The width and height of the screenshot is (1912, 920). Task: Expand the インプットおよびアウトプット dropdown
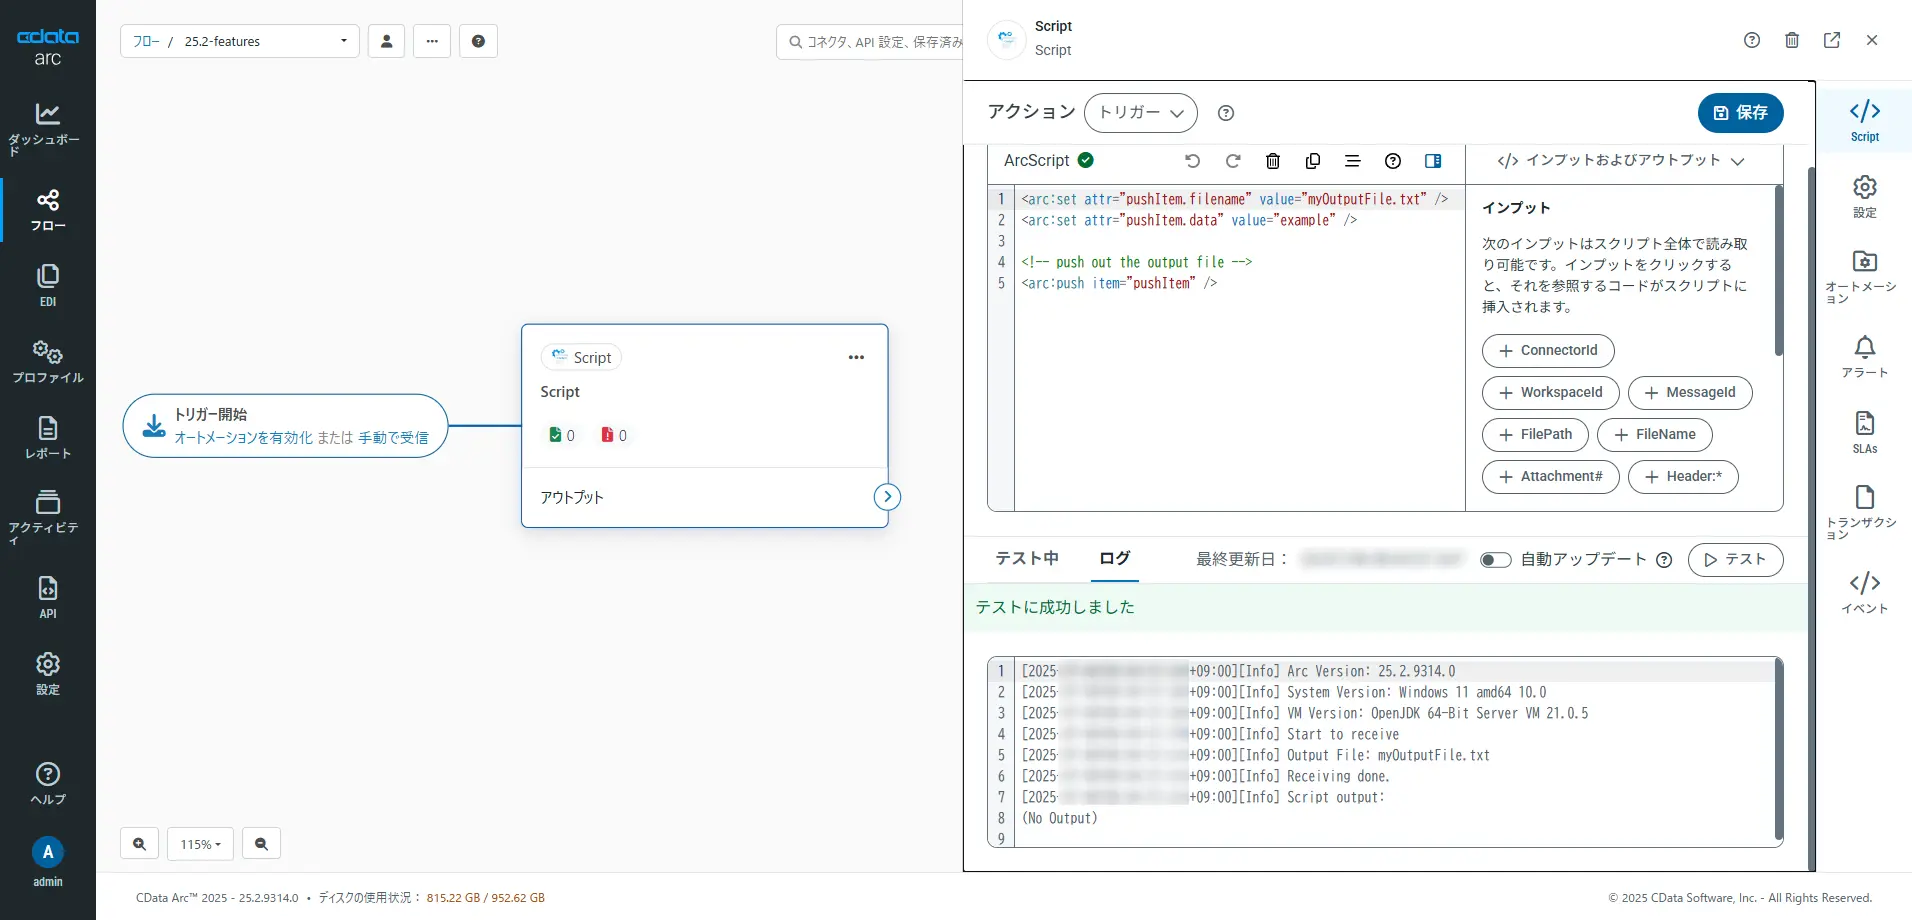(x=1620, y=161)
